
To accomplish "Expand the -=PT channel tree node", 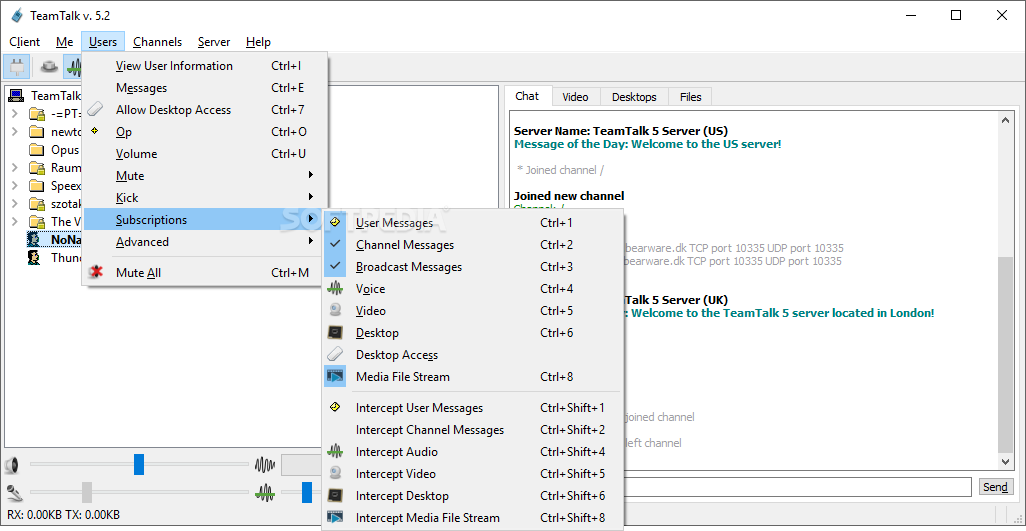I will (14, 114).
